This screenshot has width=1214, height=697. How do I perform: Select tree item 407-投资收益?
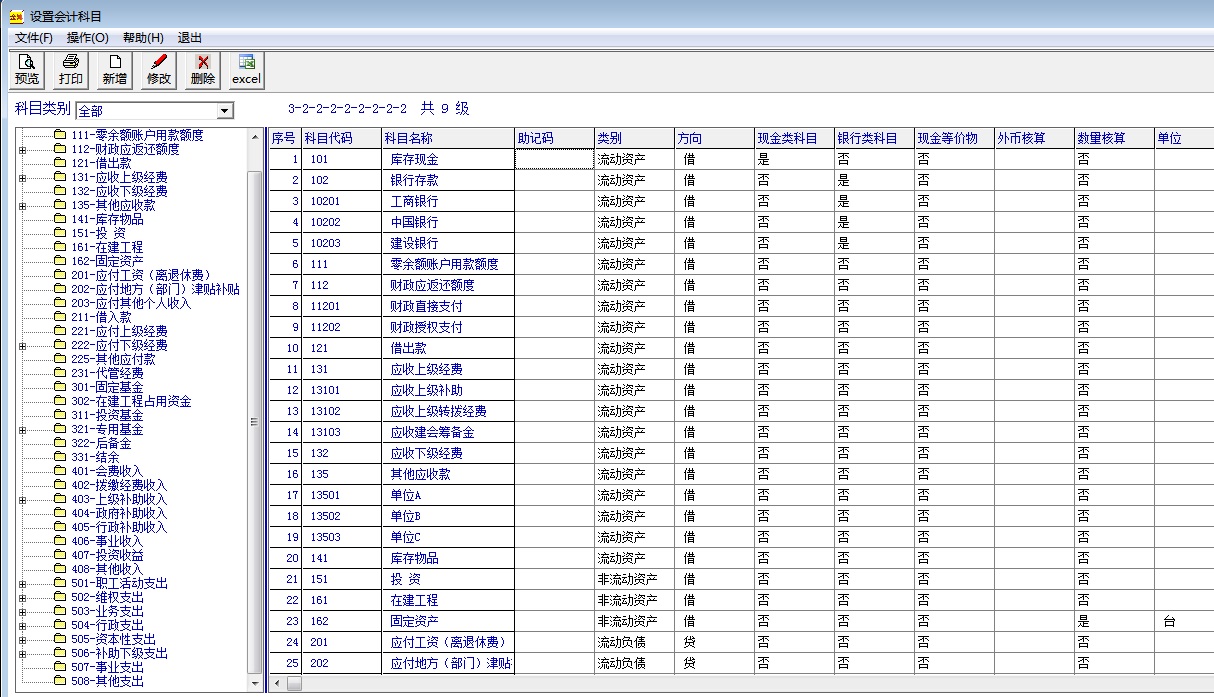pyautogui.click(x=107, y=555)
